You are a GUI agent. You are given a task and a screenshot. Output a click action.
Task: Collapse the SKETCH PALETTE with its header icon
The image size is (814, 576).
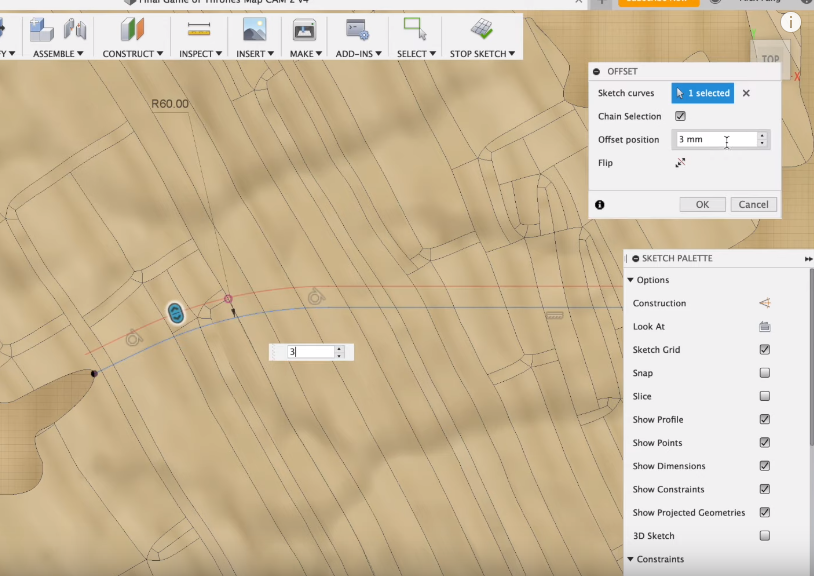click(636, 258)
